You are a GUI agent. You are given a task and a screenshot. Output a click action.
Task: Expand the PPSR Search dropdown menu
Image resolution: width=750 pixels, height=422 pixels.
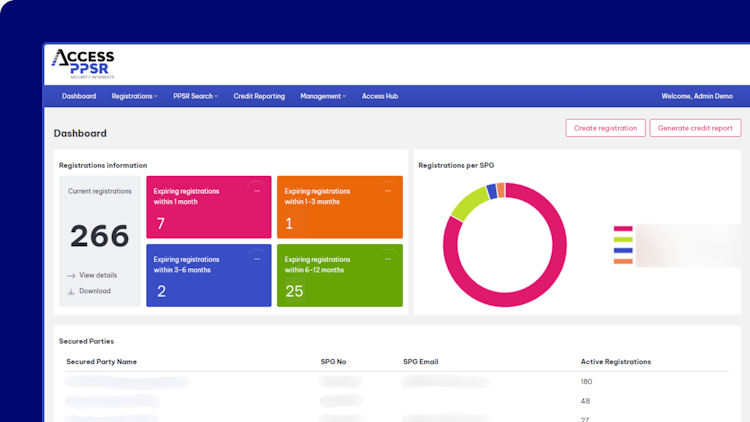[x=195, y=96]
